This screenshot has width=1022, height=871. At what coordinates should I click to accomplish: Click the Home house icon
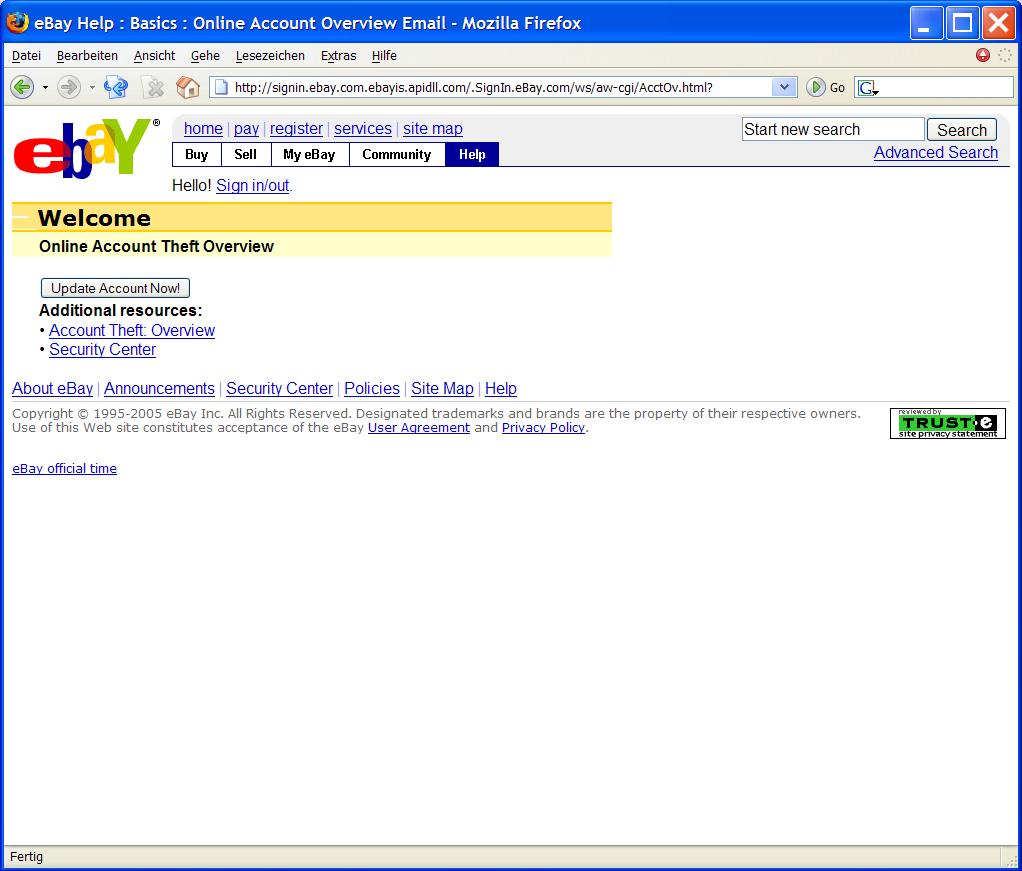(x=188, y=87)
